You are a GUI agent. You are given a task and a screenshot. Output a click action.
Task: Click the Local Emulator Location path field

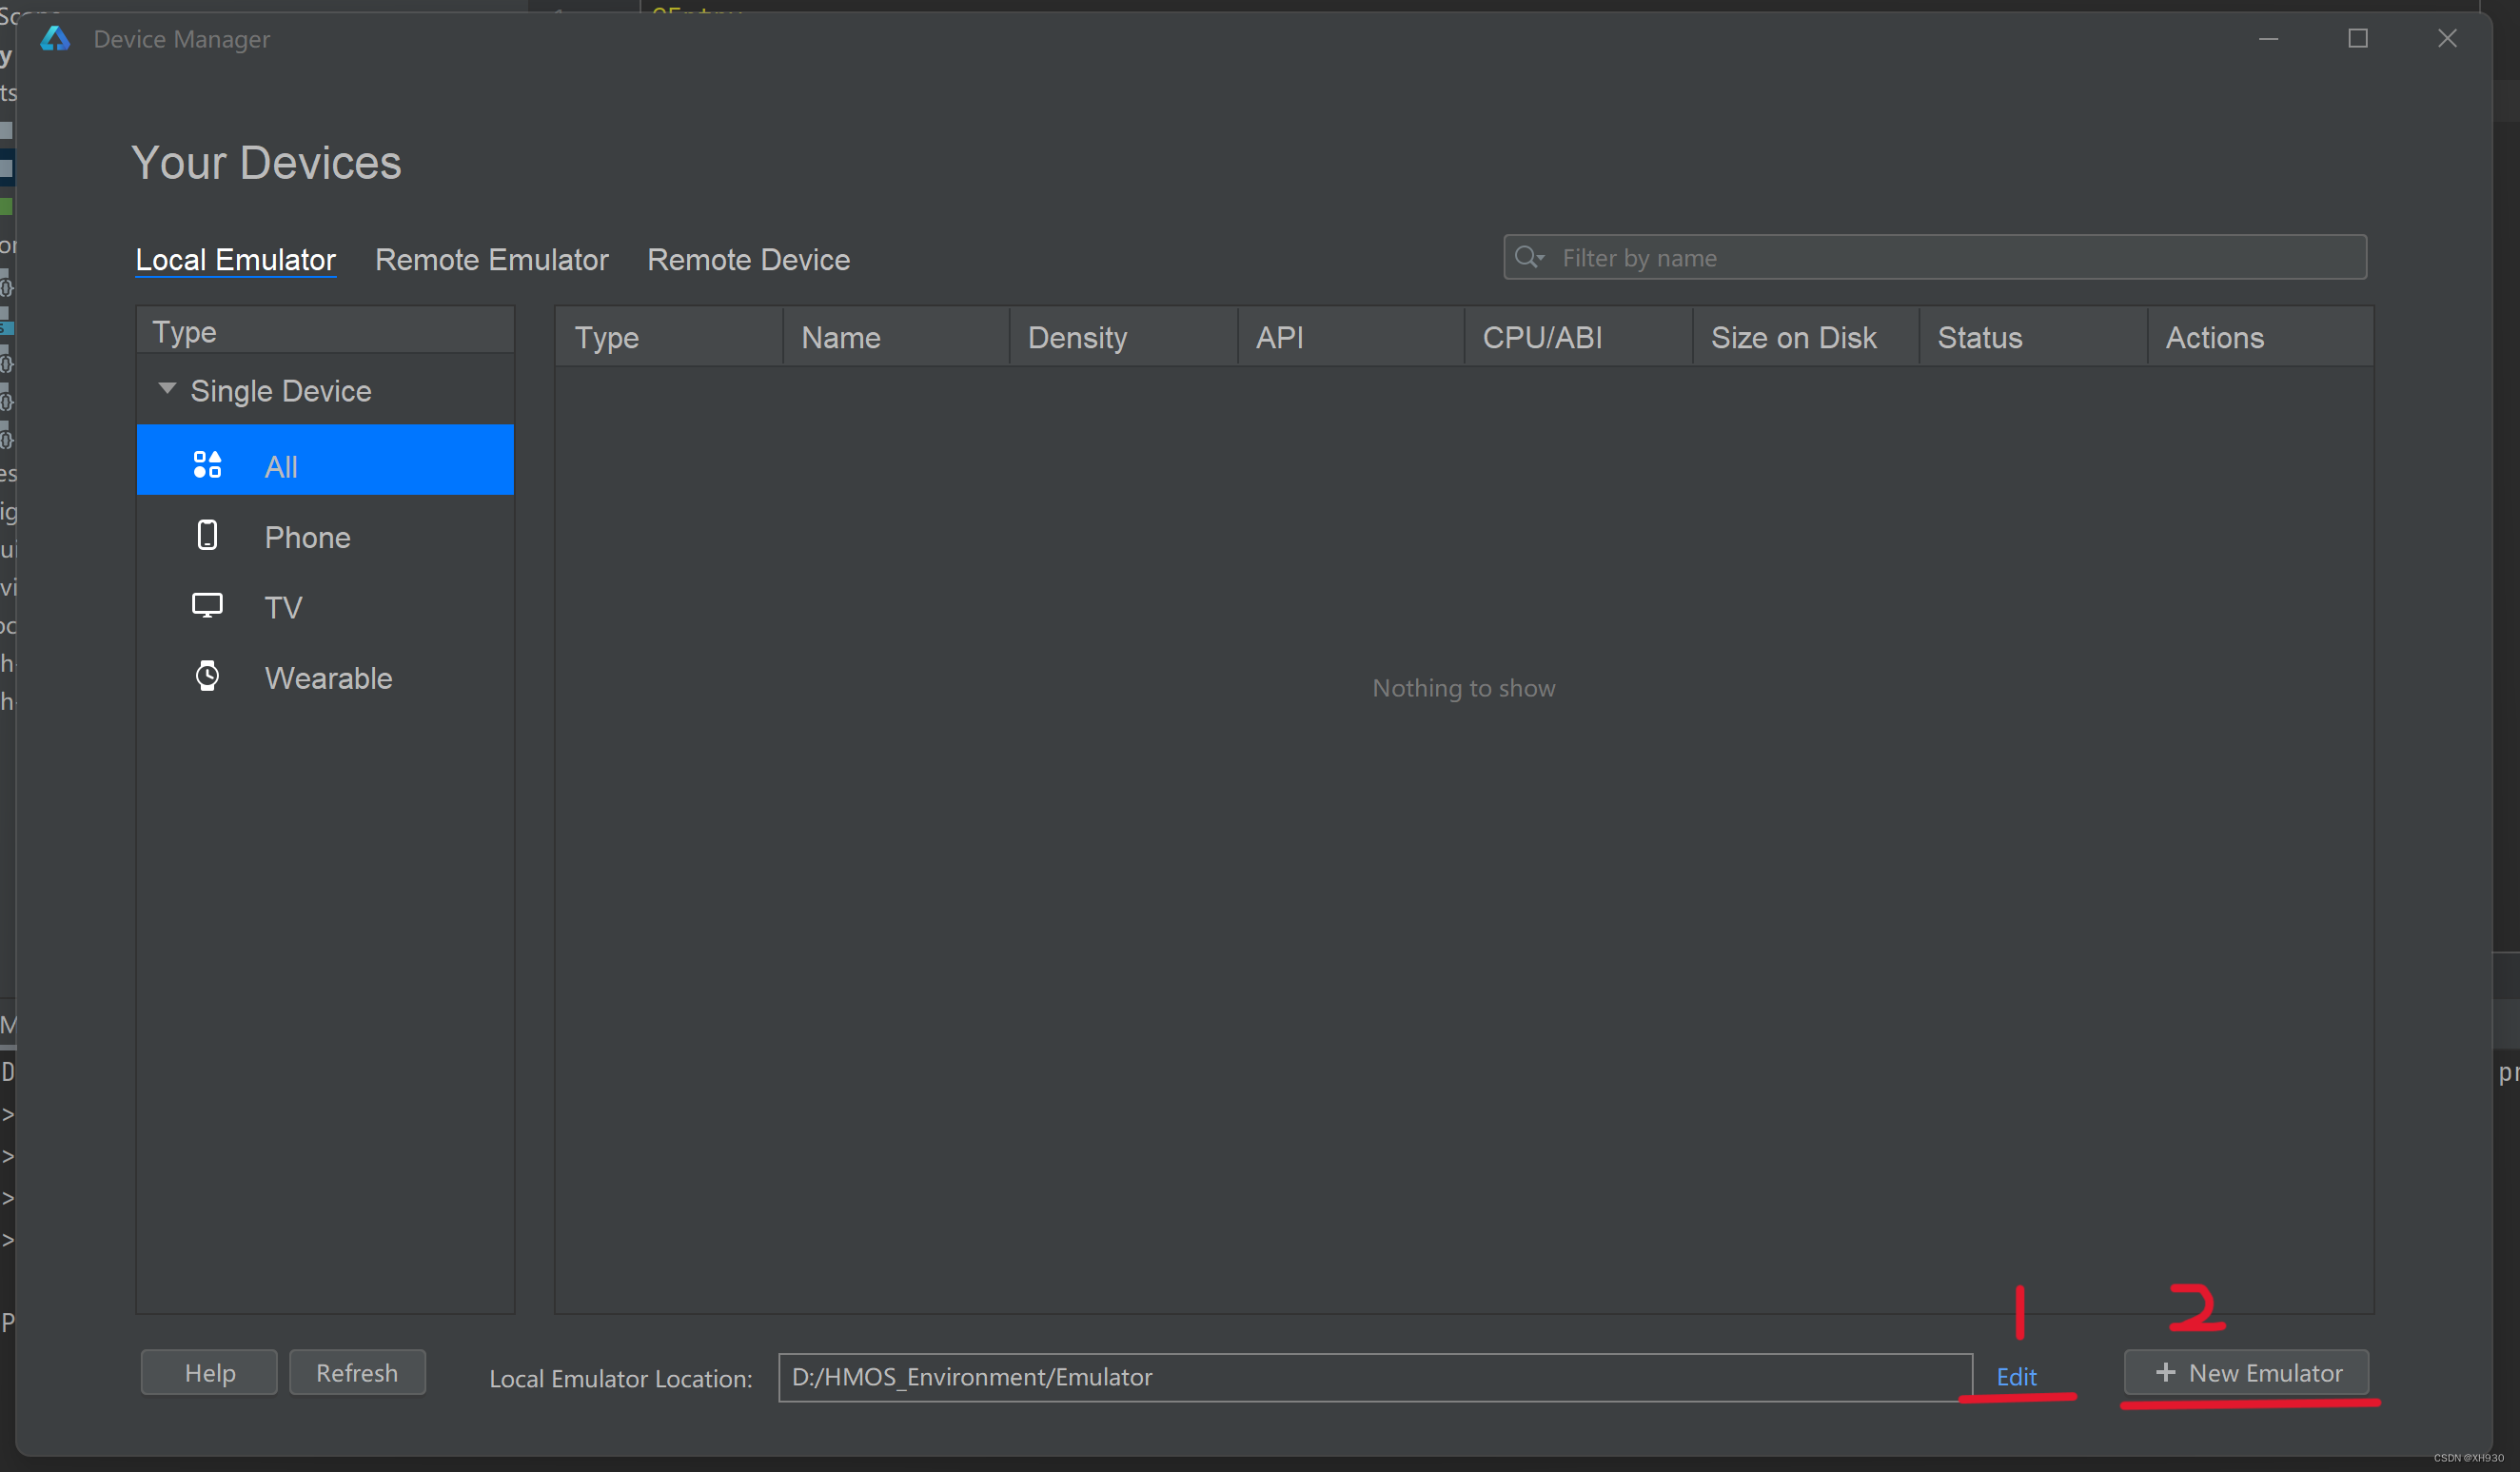pos(1373,1377)
